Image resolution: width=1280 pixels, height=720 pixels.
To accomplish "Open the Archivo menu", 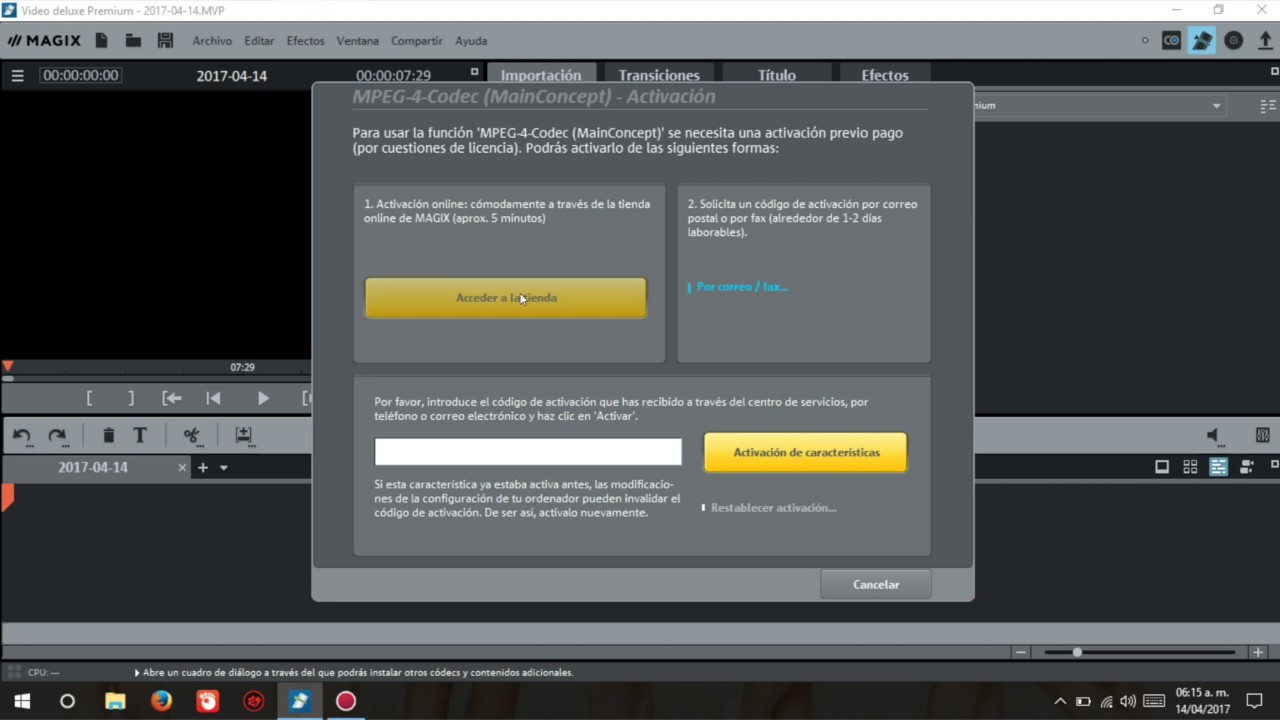I will coord(212,41).
